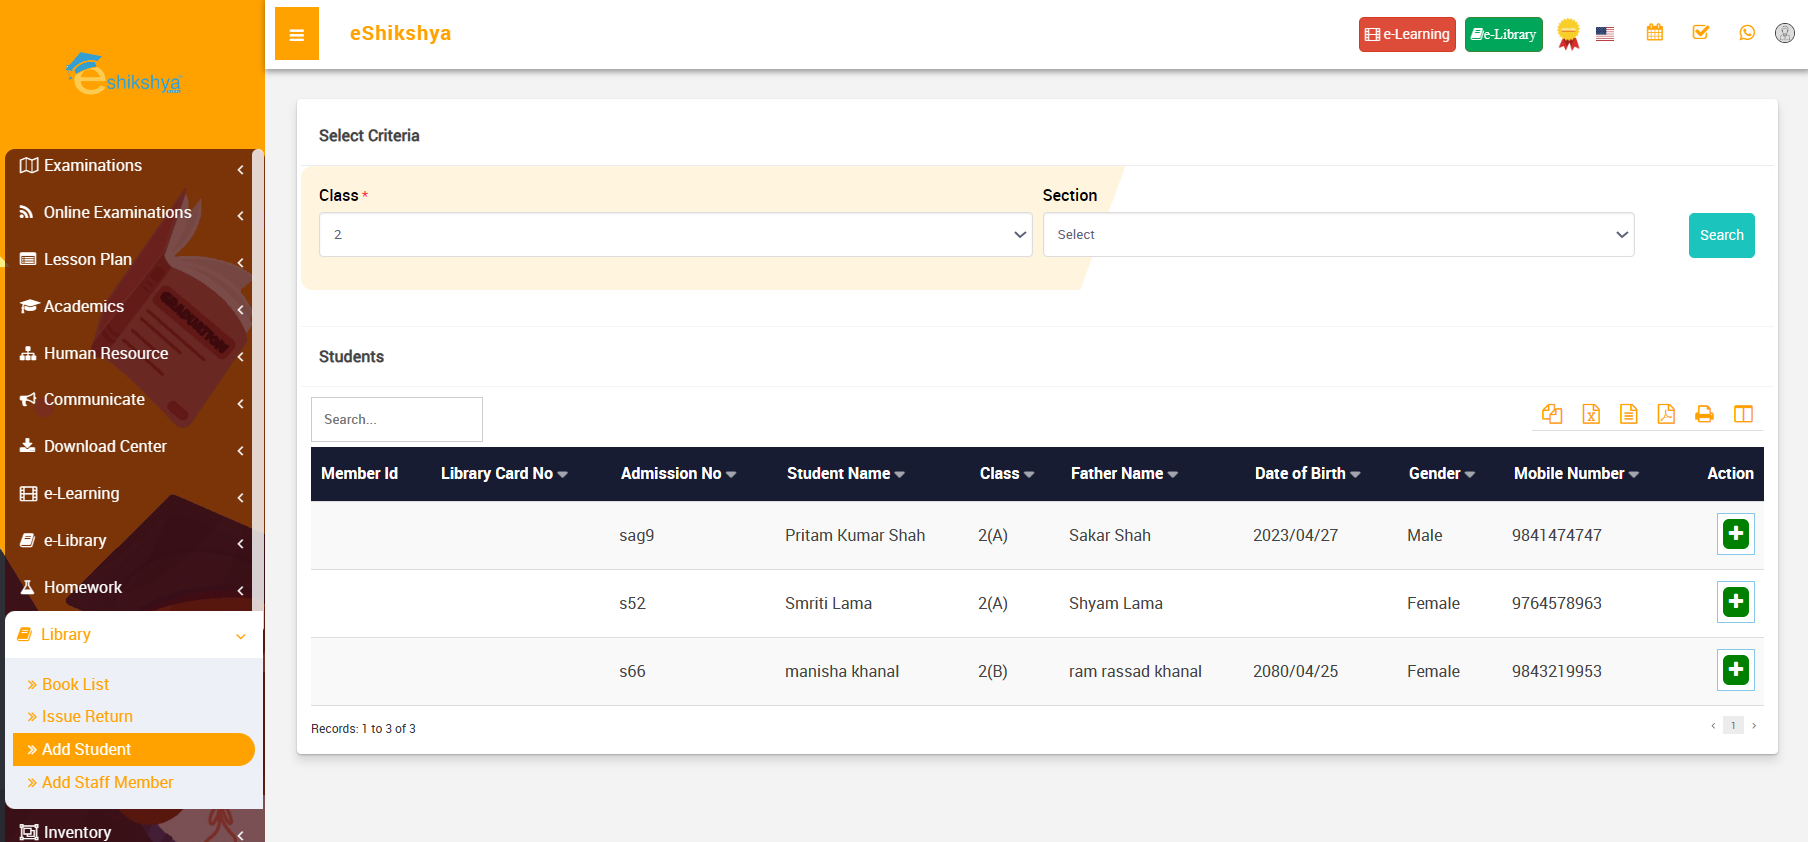This screenshot has width=1808, height=842.
Task: Open the column visibility icon
Action: coord(1743,414)
